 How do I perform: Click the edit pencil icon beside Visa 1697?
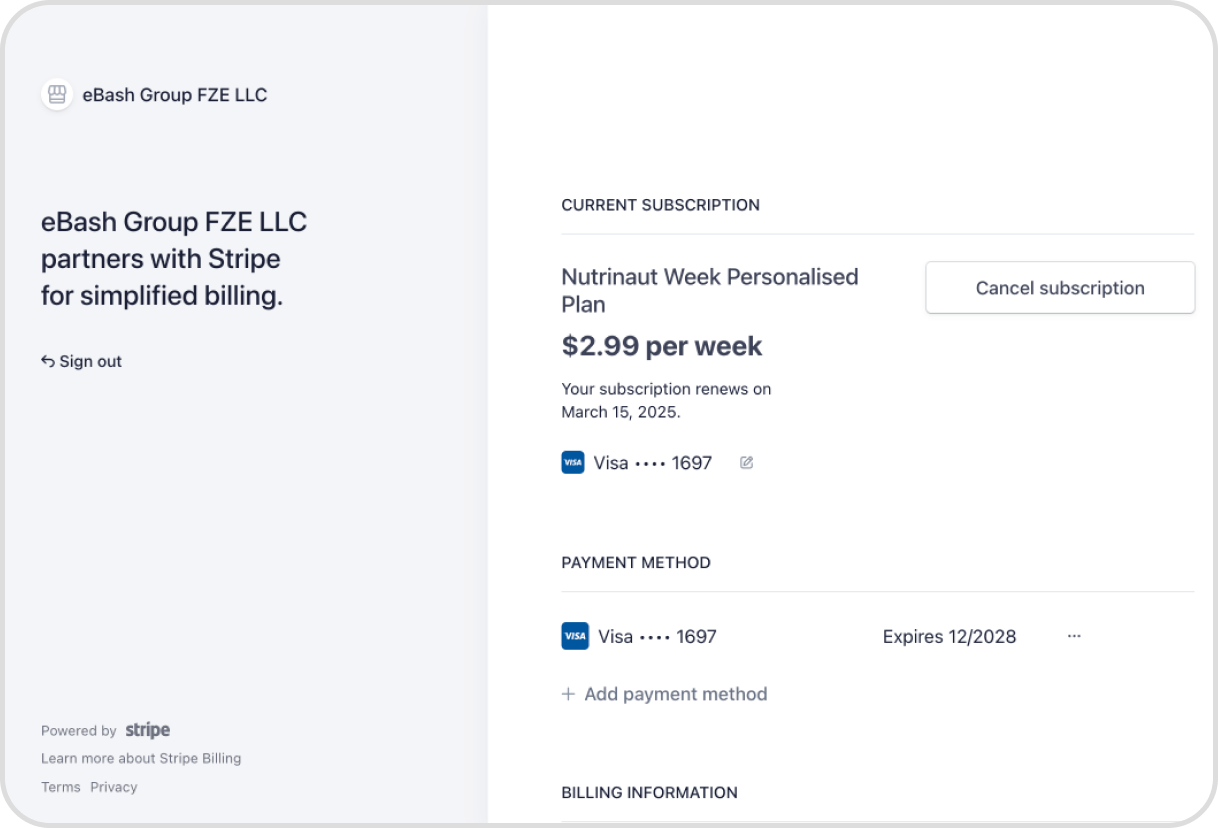746,463
